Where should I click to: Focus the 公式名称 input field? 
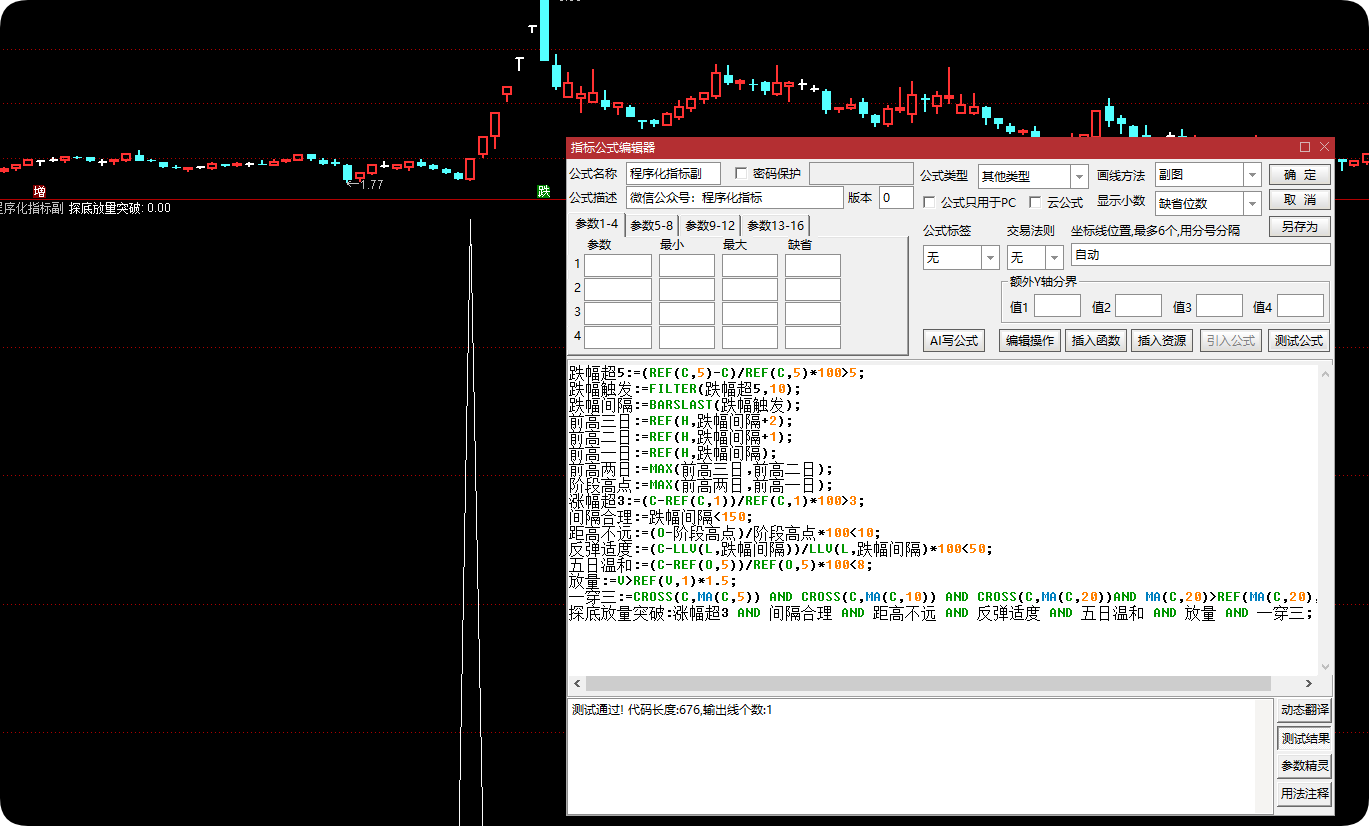[674, 173]
